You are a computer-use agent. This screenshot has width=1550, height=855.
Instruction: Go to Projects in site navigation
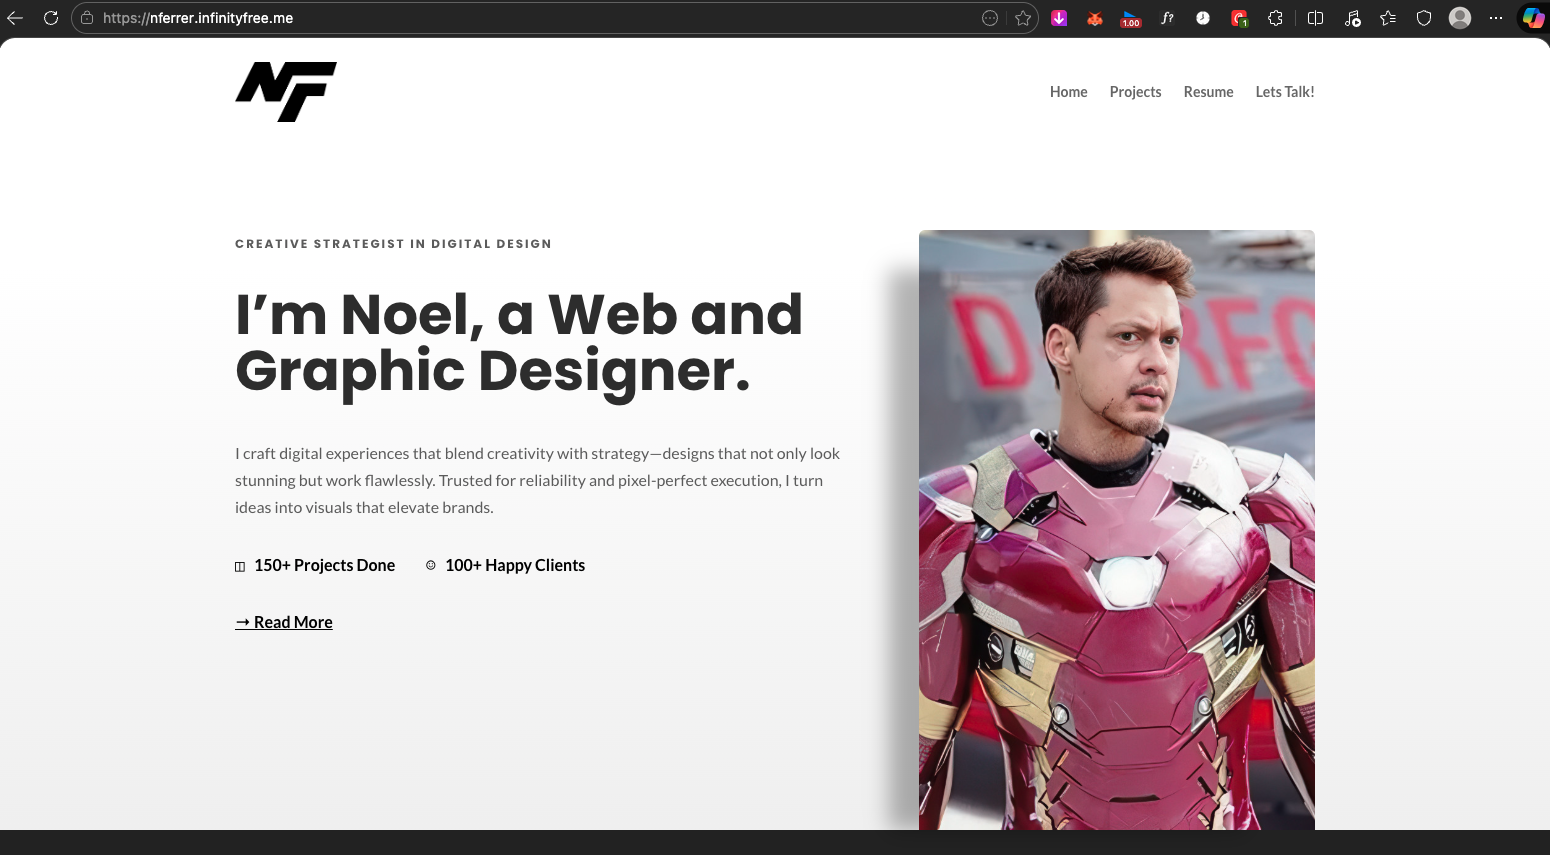click(x=1135, y=92)
